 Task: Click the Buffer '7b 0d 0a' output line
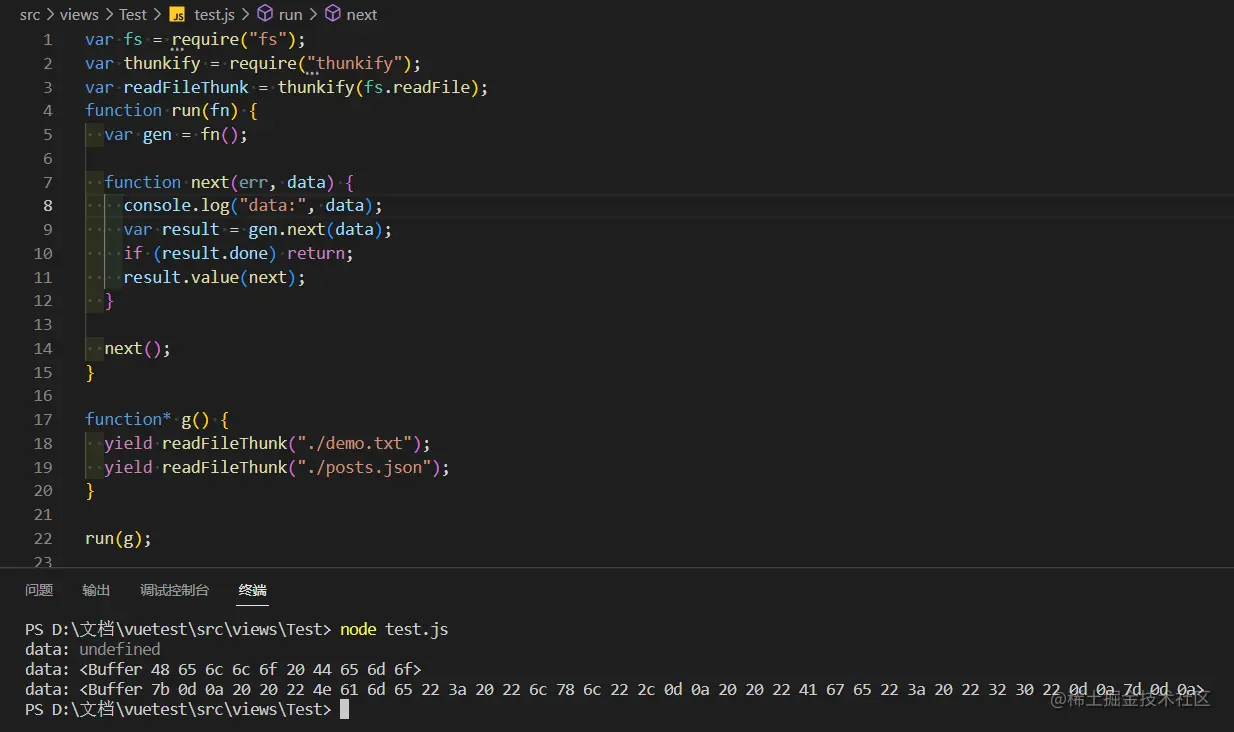pos(615,690)
